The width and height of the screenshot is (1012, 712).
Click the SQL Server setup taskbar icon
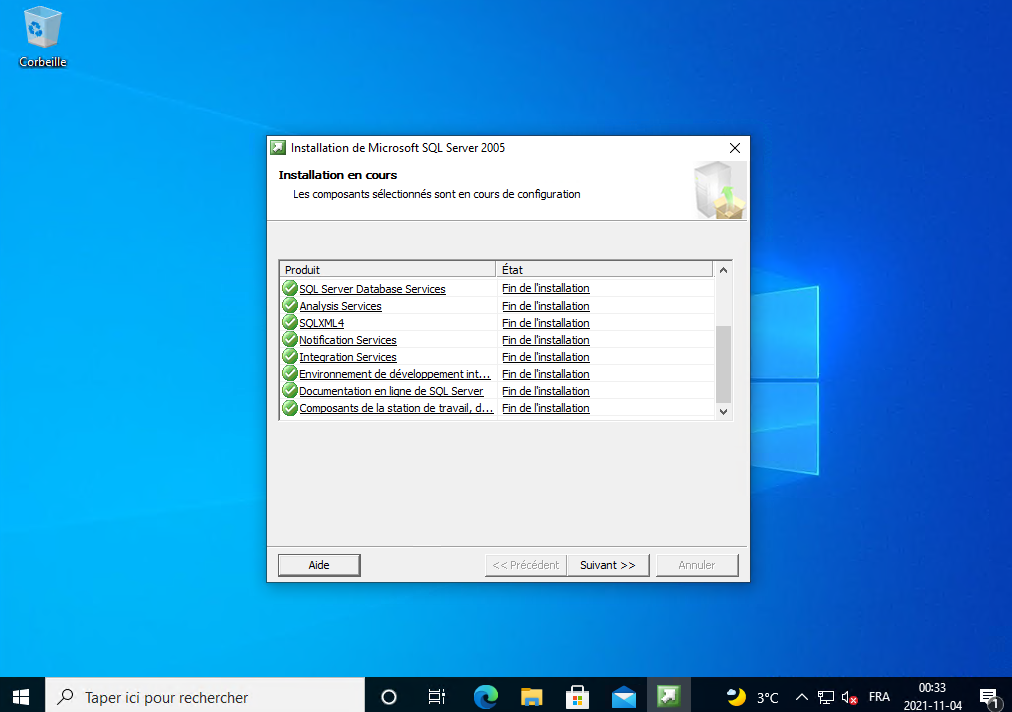(669, 696)
